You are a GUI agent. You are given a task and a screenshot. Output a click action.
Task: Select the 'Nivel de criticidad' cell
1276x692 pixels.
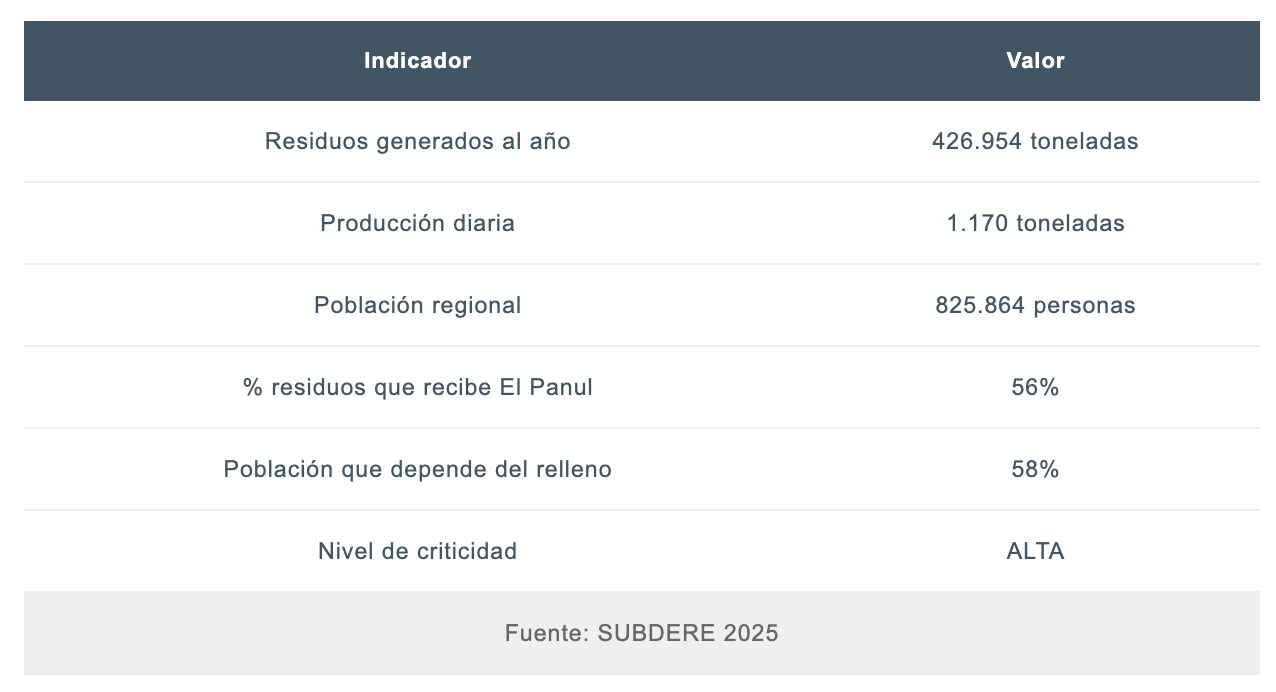pyautogui.click(x=417, y=552)
